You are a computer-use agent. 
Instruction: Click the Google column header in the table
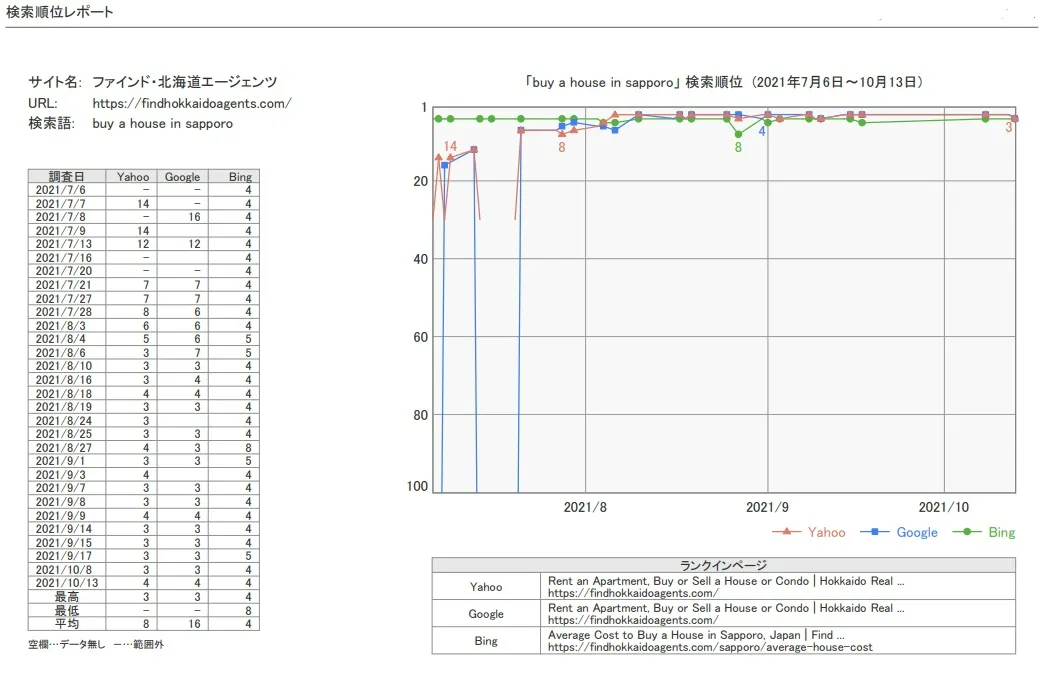pyautogui.click(x=182, y=176)
